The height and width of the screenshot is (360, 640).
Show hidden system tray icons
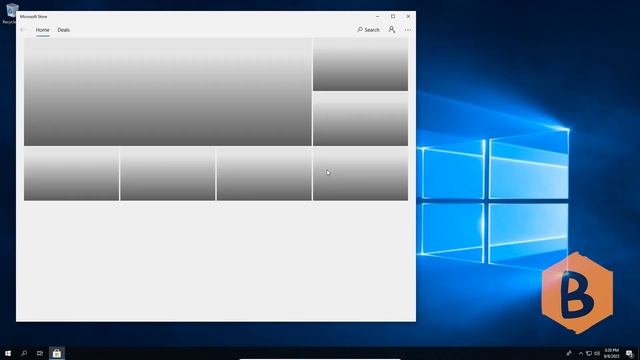point(580,353)
